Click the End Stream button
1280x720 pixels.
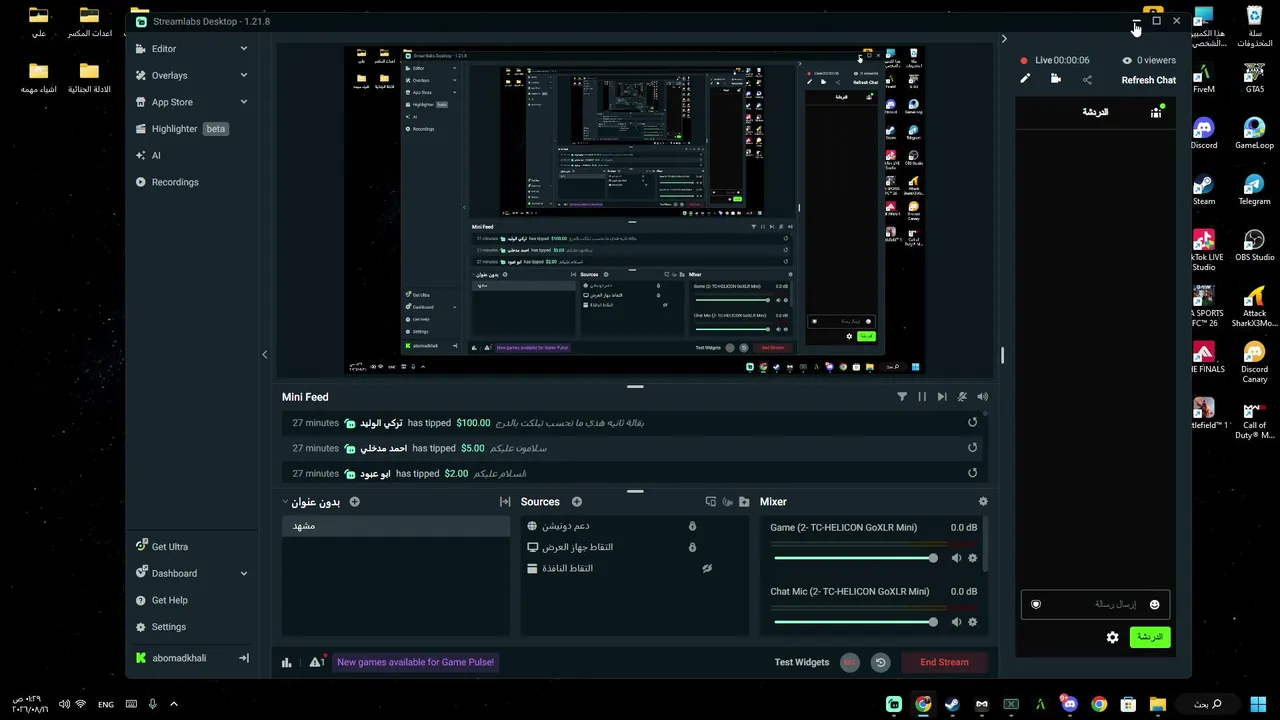coord(944,662)
